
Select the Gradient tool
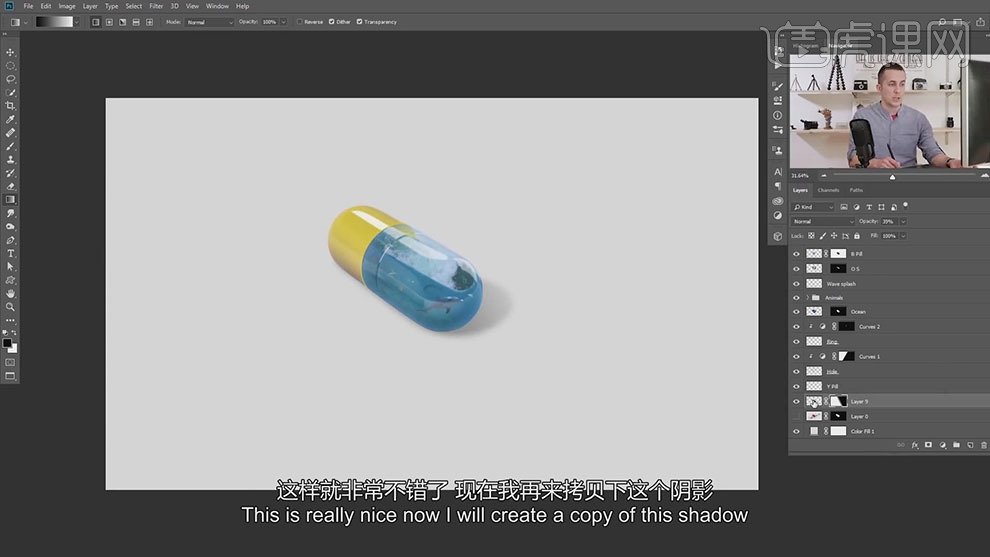[x=10, y=200]
